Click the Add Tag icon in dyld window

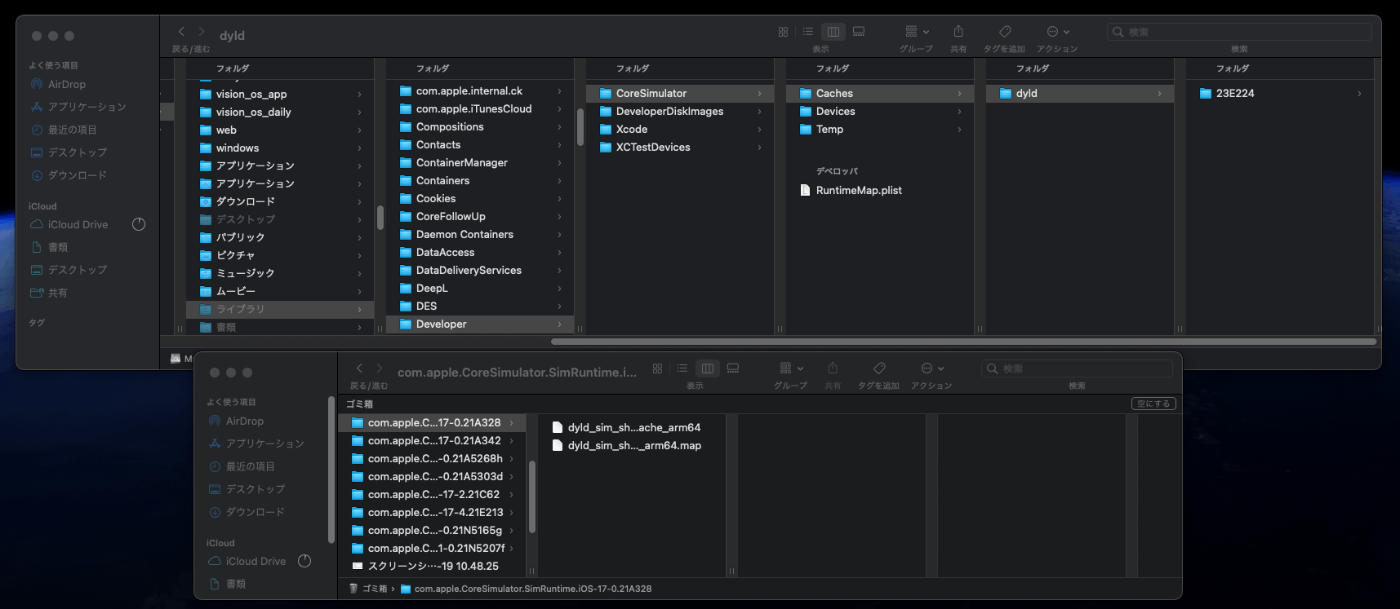(x=1004, y=32)
